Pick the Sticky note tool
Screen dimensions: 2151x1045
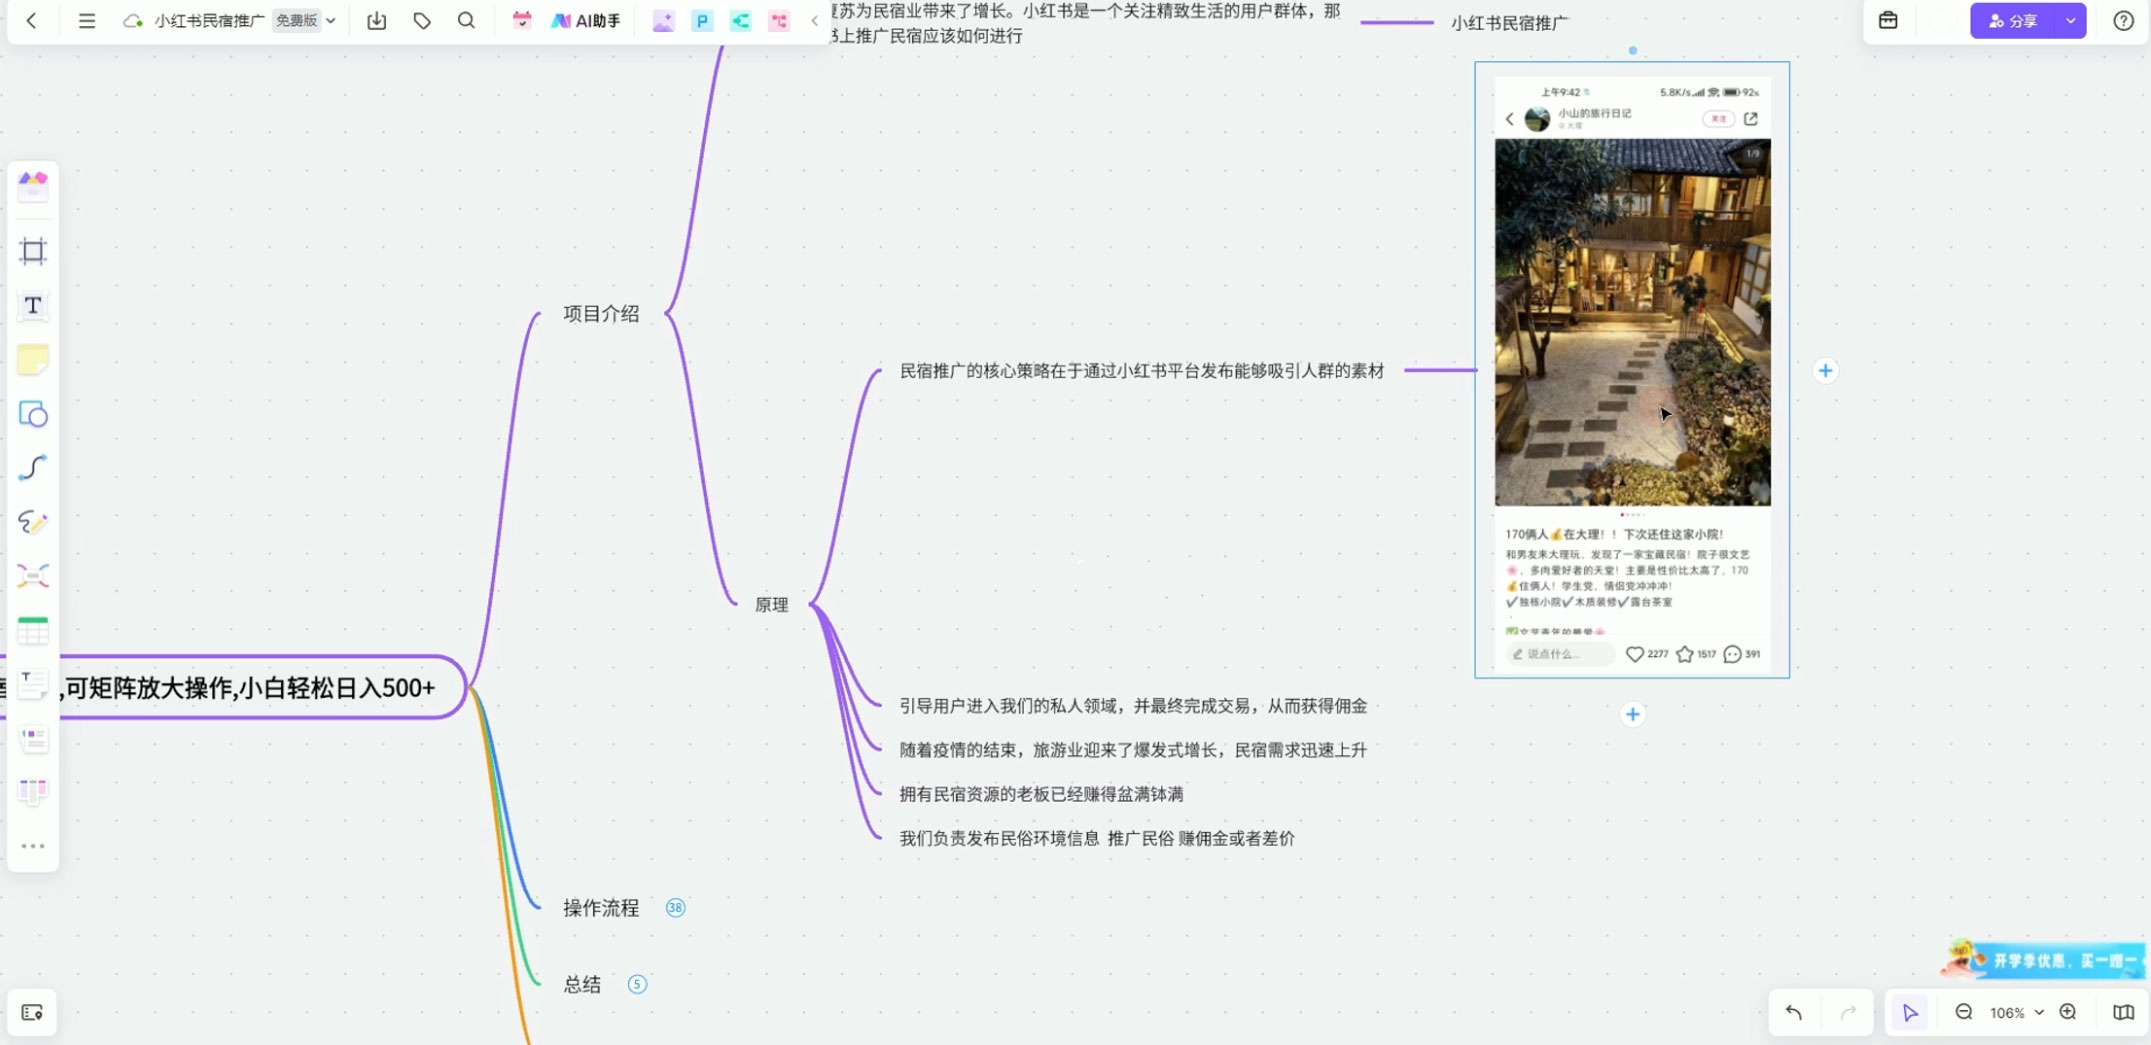point(33,360)
